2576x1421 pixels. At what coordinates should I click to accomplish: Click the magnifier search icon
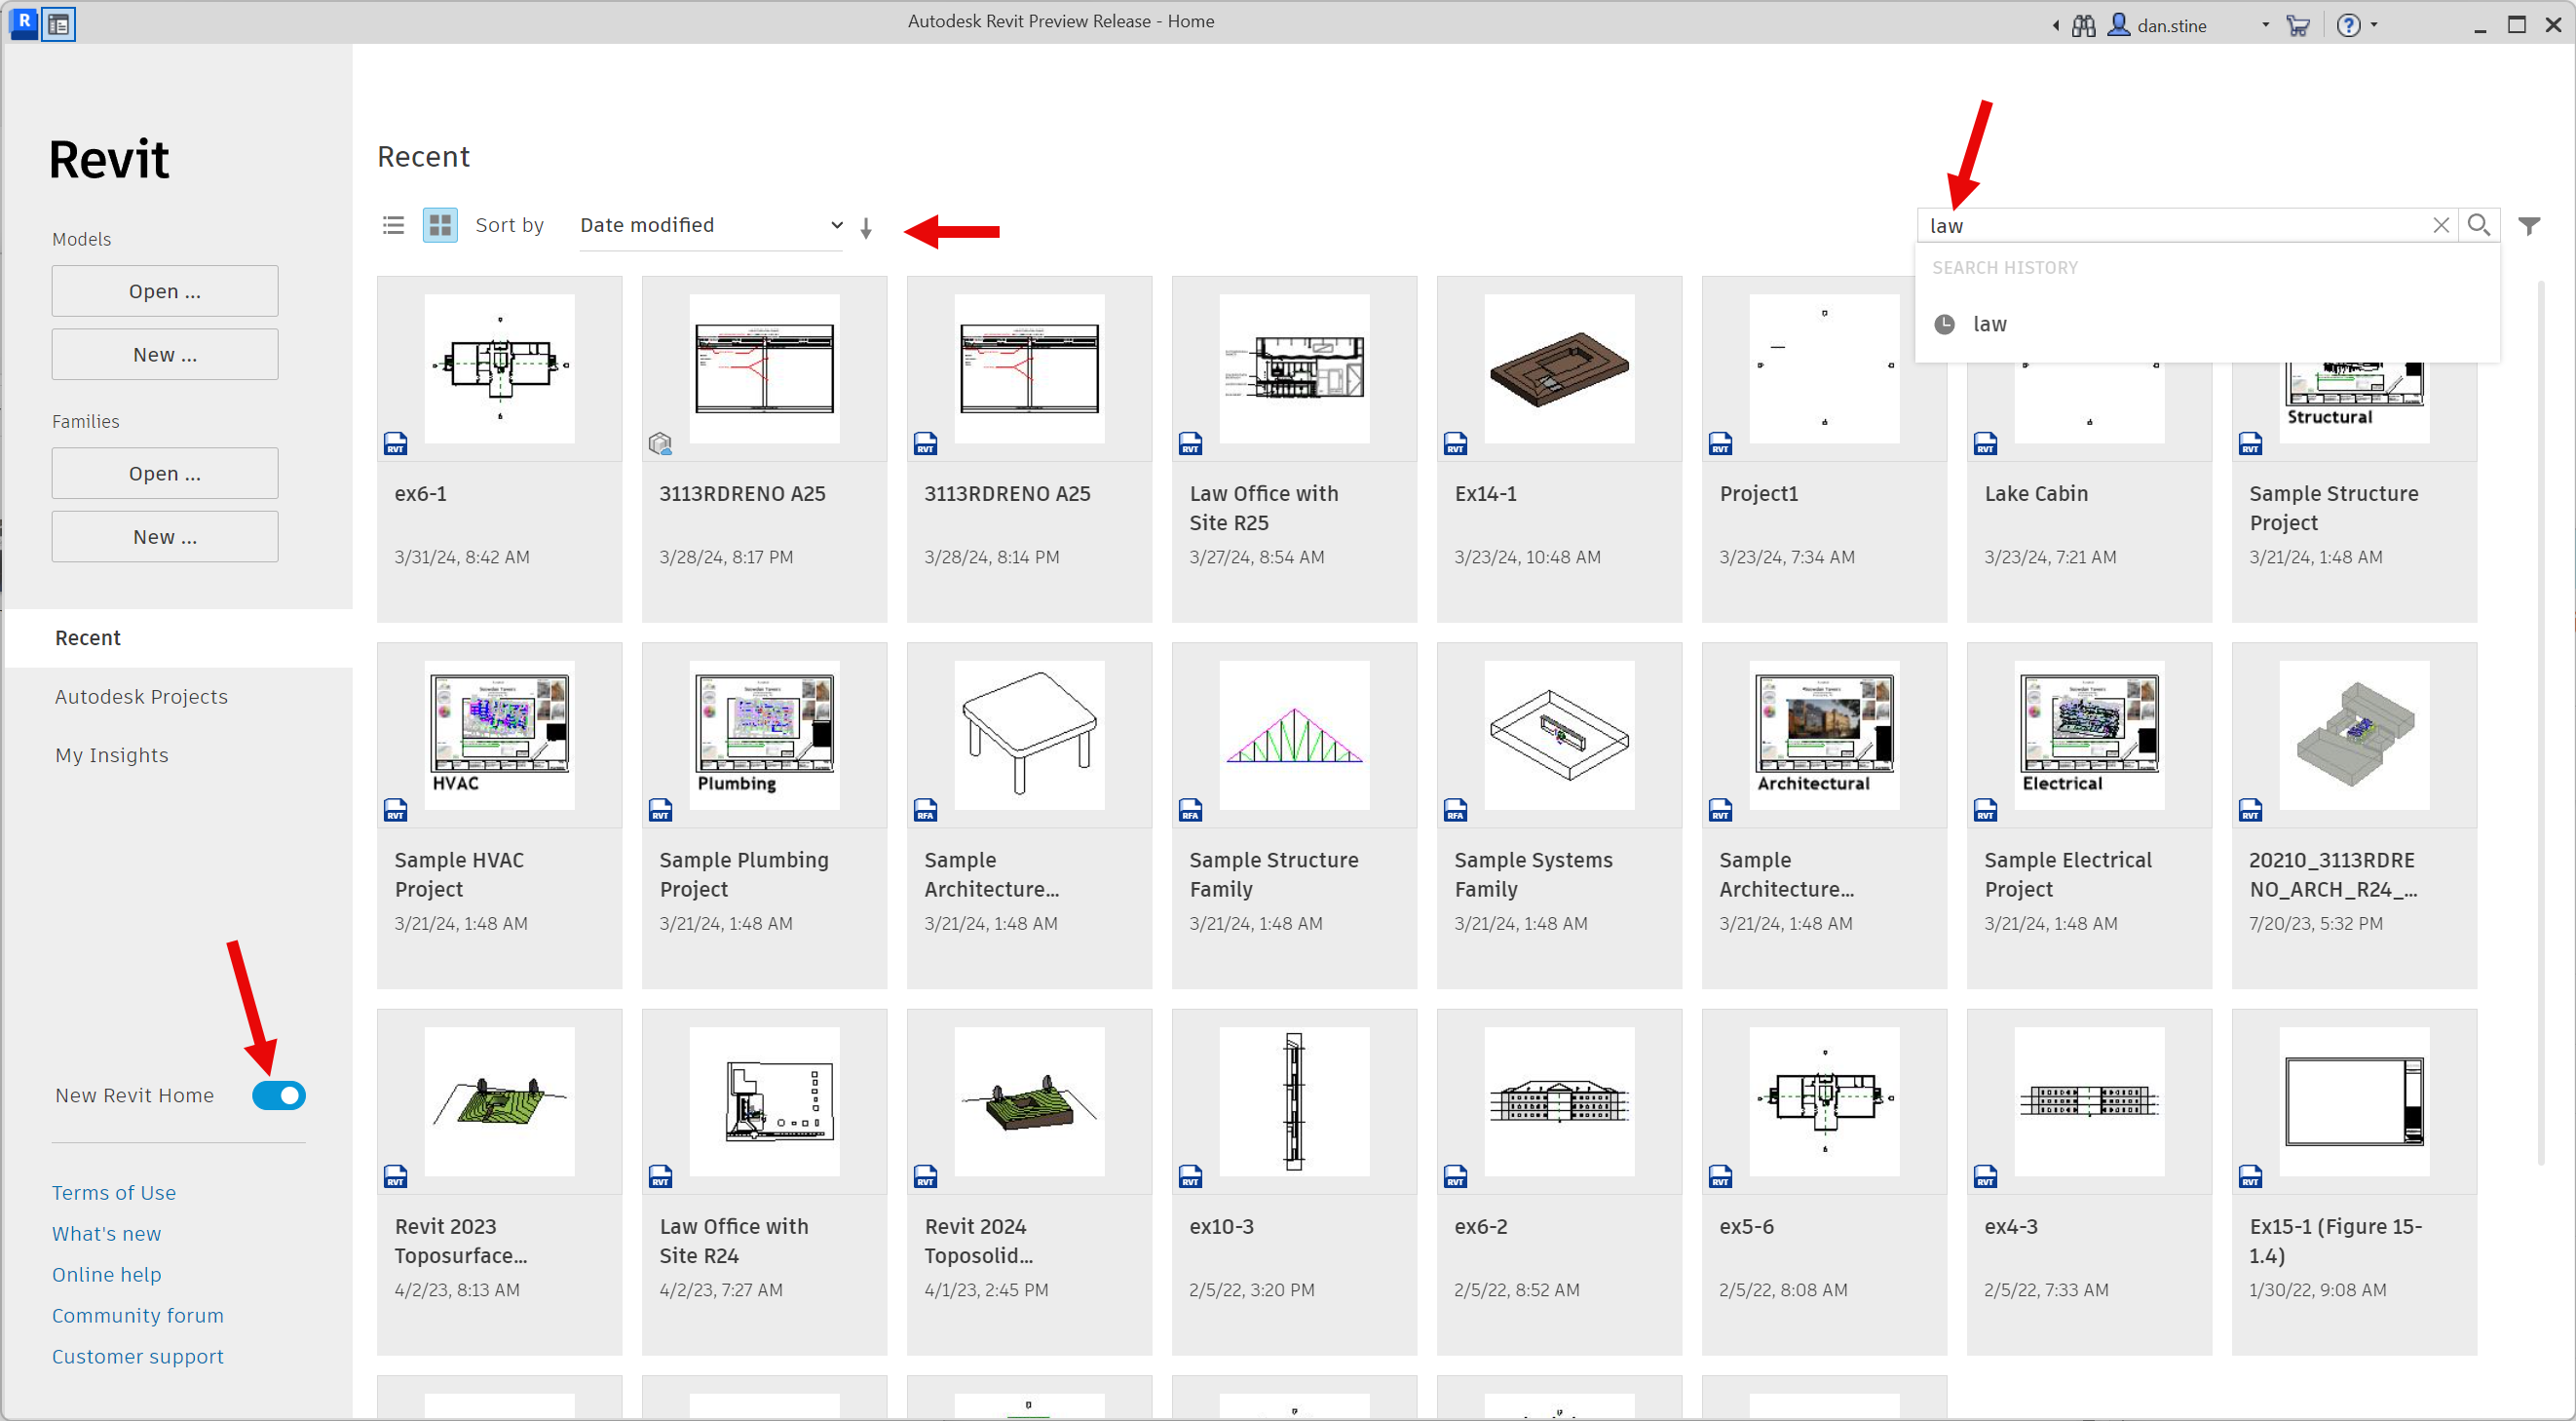[x=2479, y=225]
